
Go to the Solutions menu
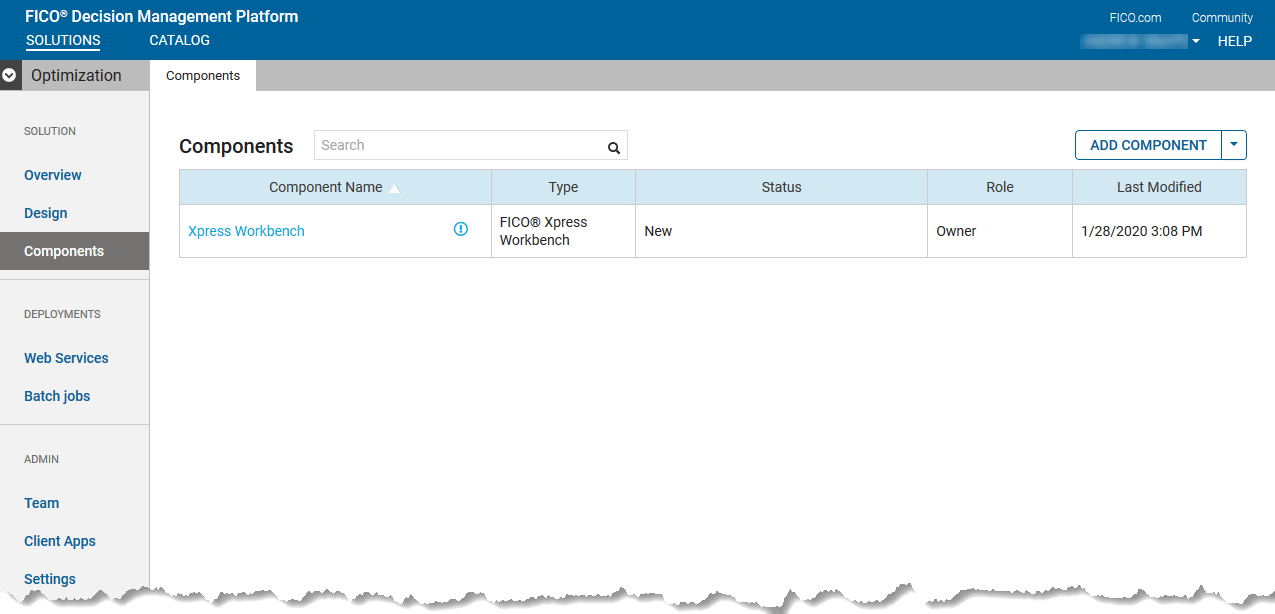63,41
